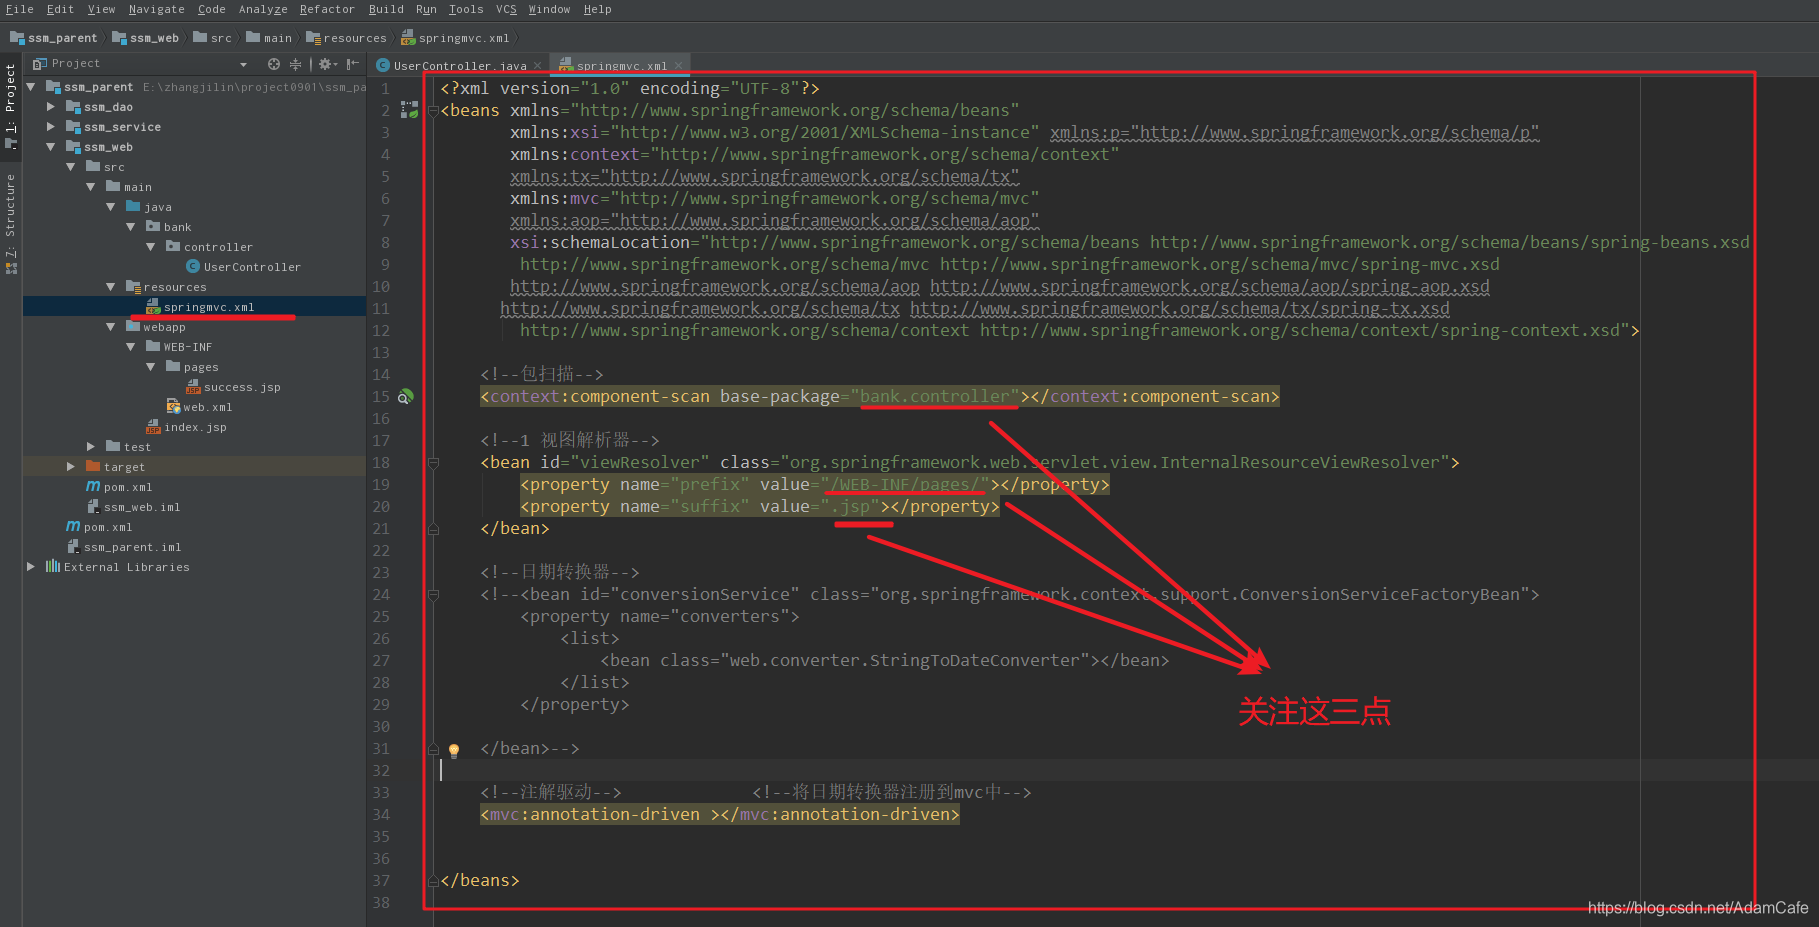Open the Navigate menu
Screen dimensions: 1819x927
(156, 9)
